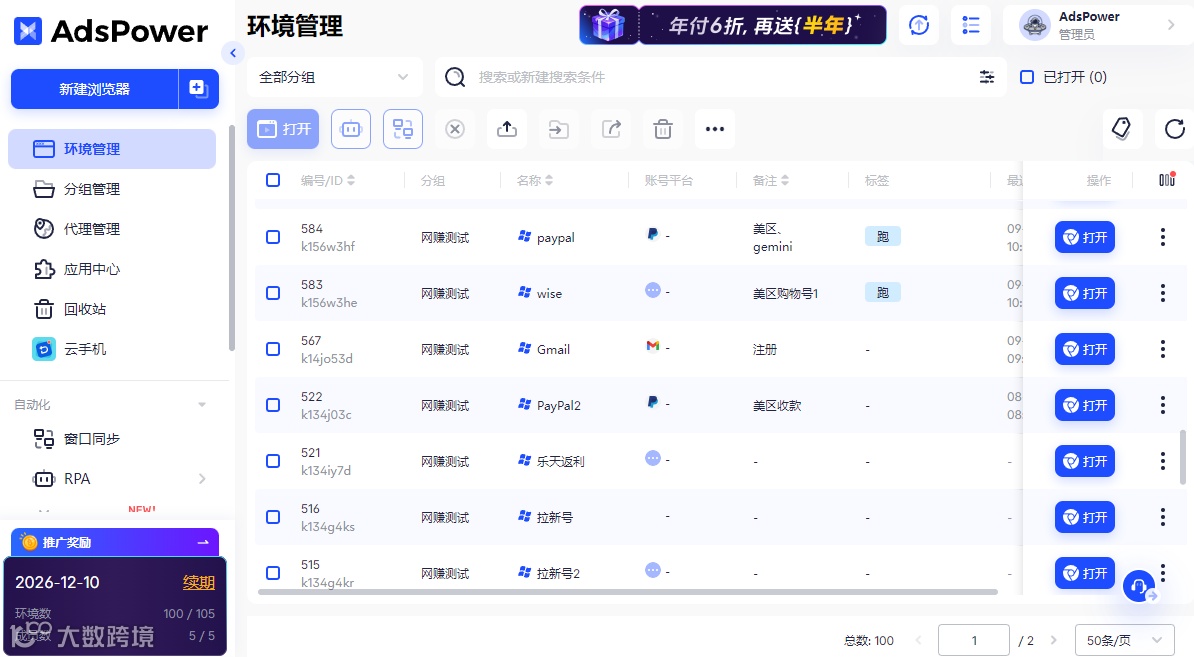This screenshot has height=657, width=1194.
Task: Click the window sync toolbar icon
Action: [403, 129]
